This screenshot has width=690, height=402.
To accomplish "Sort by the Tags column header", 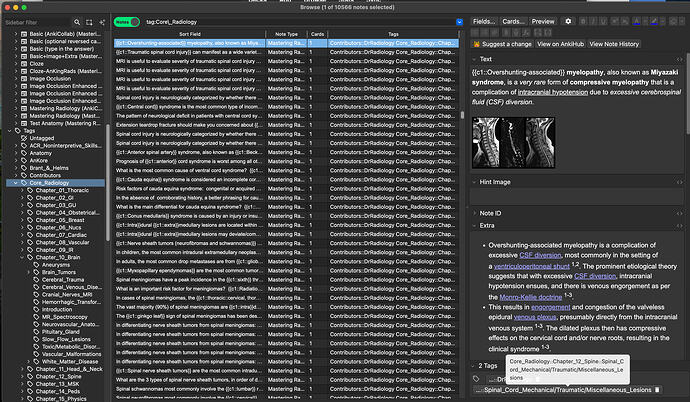I will coord(393,34).
